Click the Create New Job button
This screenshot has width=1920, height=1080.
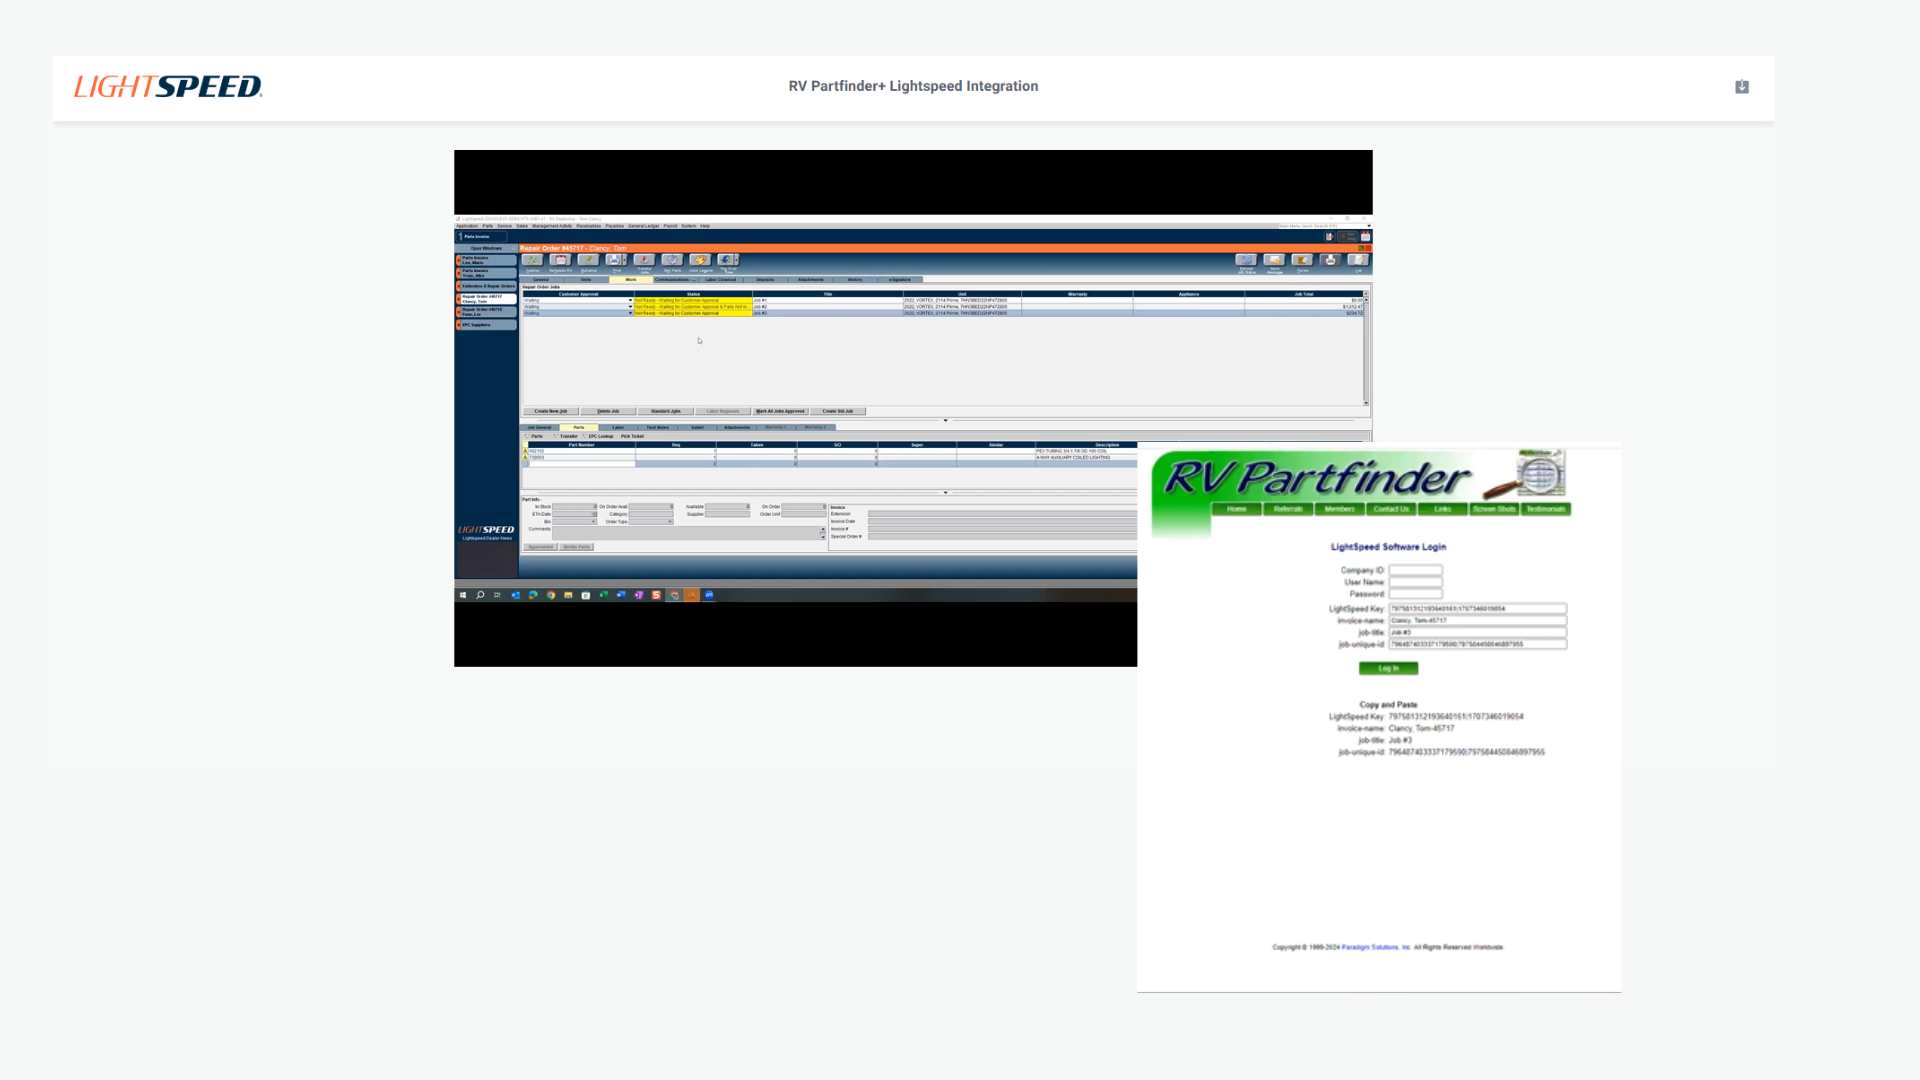551,411
